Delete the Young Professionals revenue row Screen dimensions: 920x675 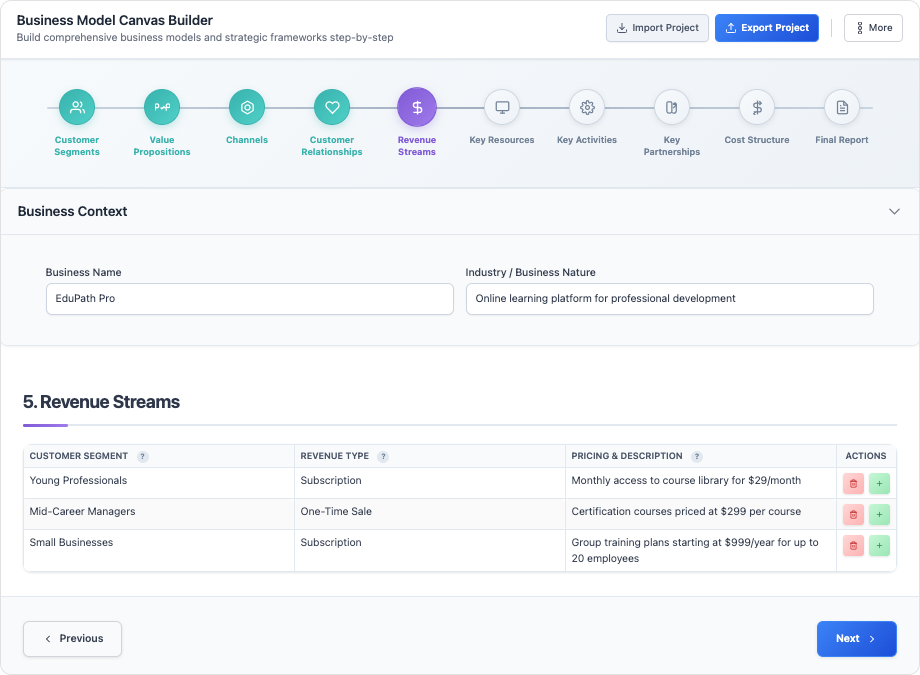click(x=854, y=484)
